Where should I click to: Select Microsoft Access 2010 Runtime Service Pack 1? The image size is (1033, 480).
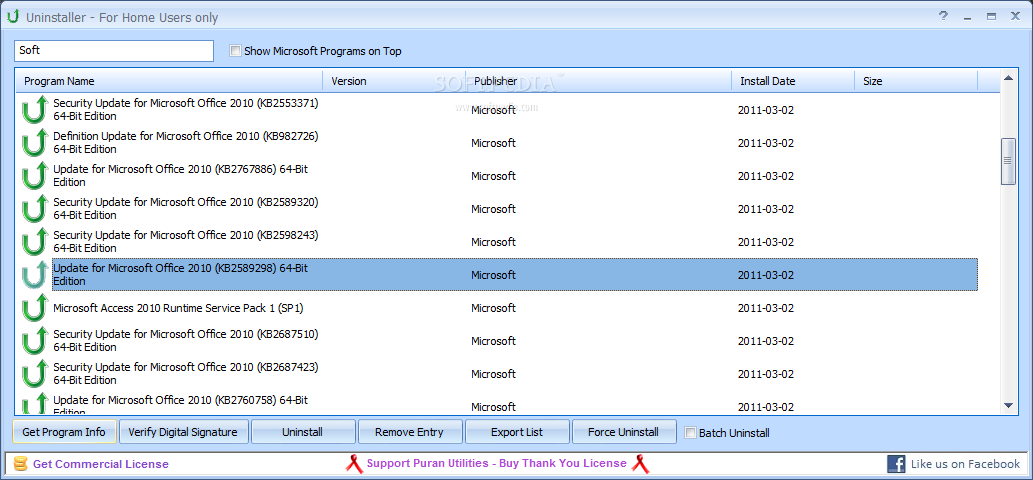pyautogui.click(x=178, y=307)
